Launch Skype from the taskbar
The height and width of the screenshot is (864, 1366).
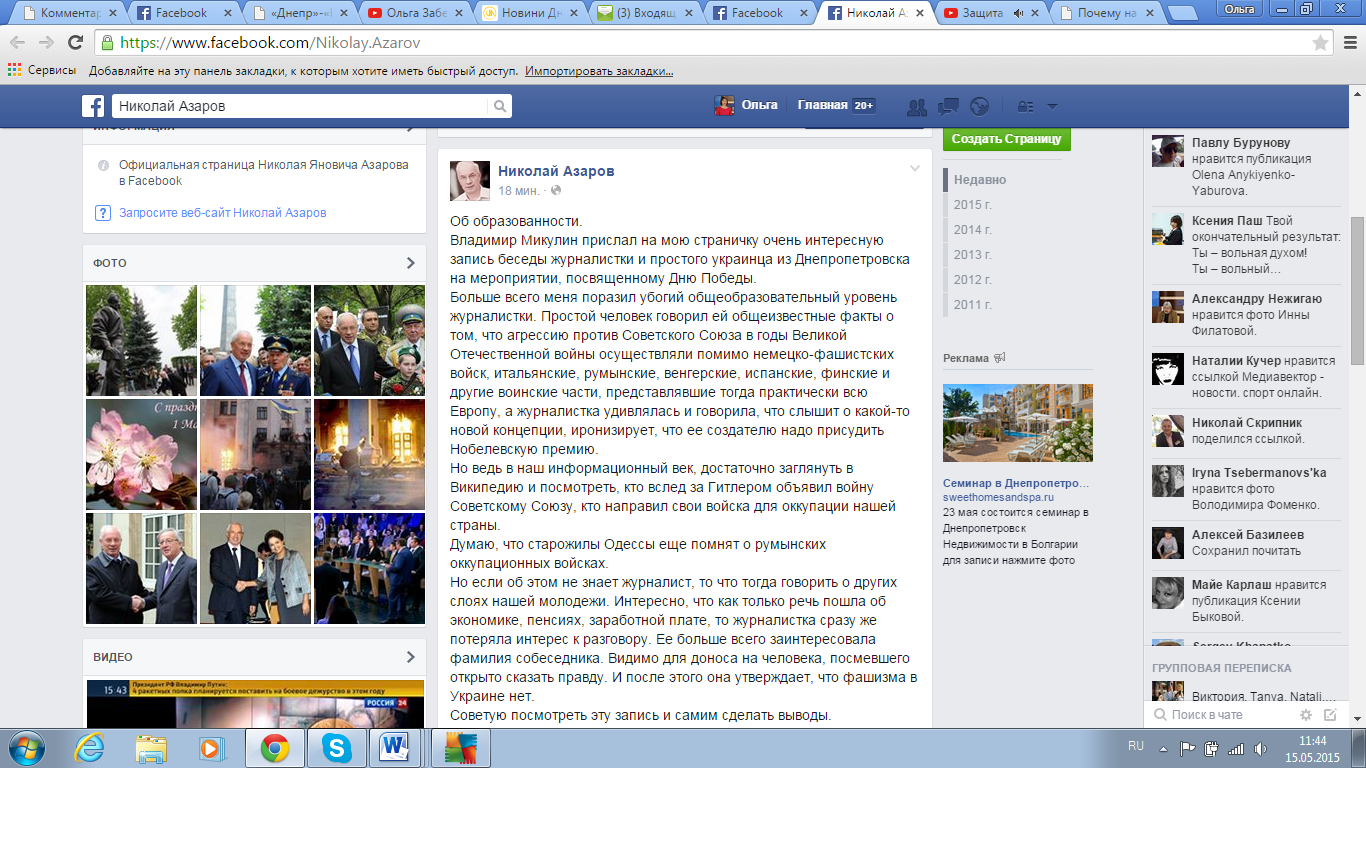click(337, 747)
